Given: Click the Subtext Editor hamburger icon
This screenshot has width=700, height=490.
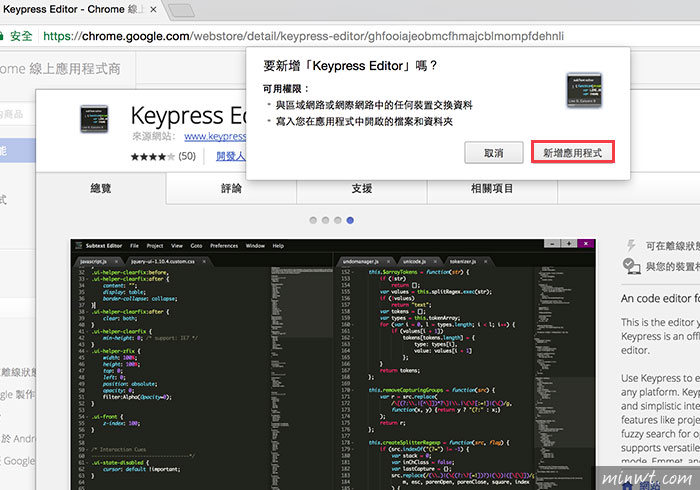Looking at the screenshot, I should [x=79, y=245].
